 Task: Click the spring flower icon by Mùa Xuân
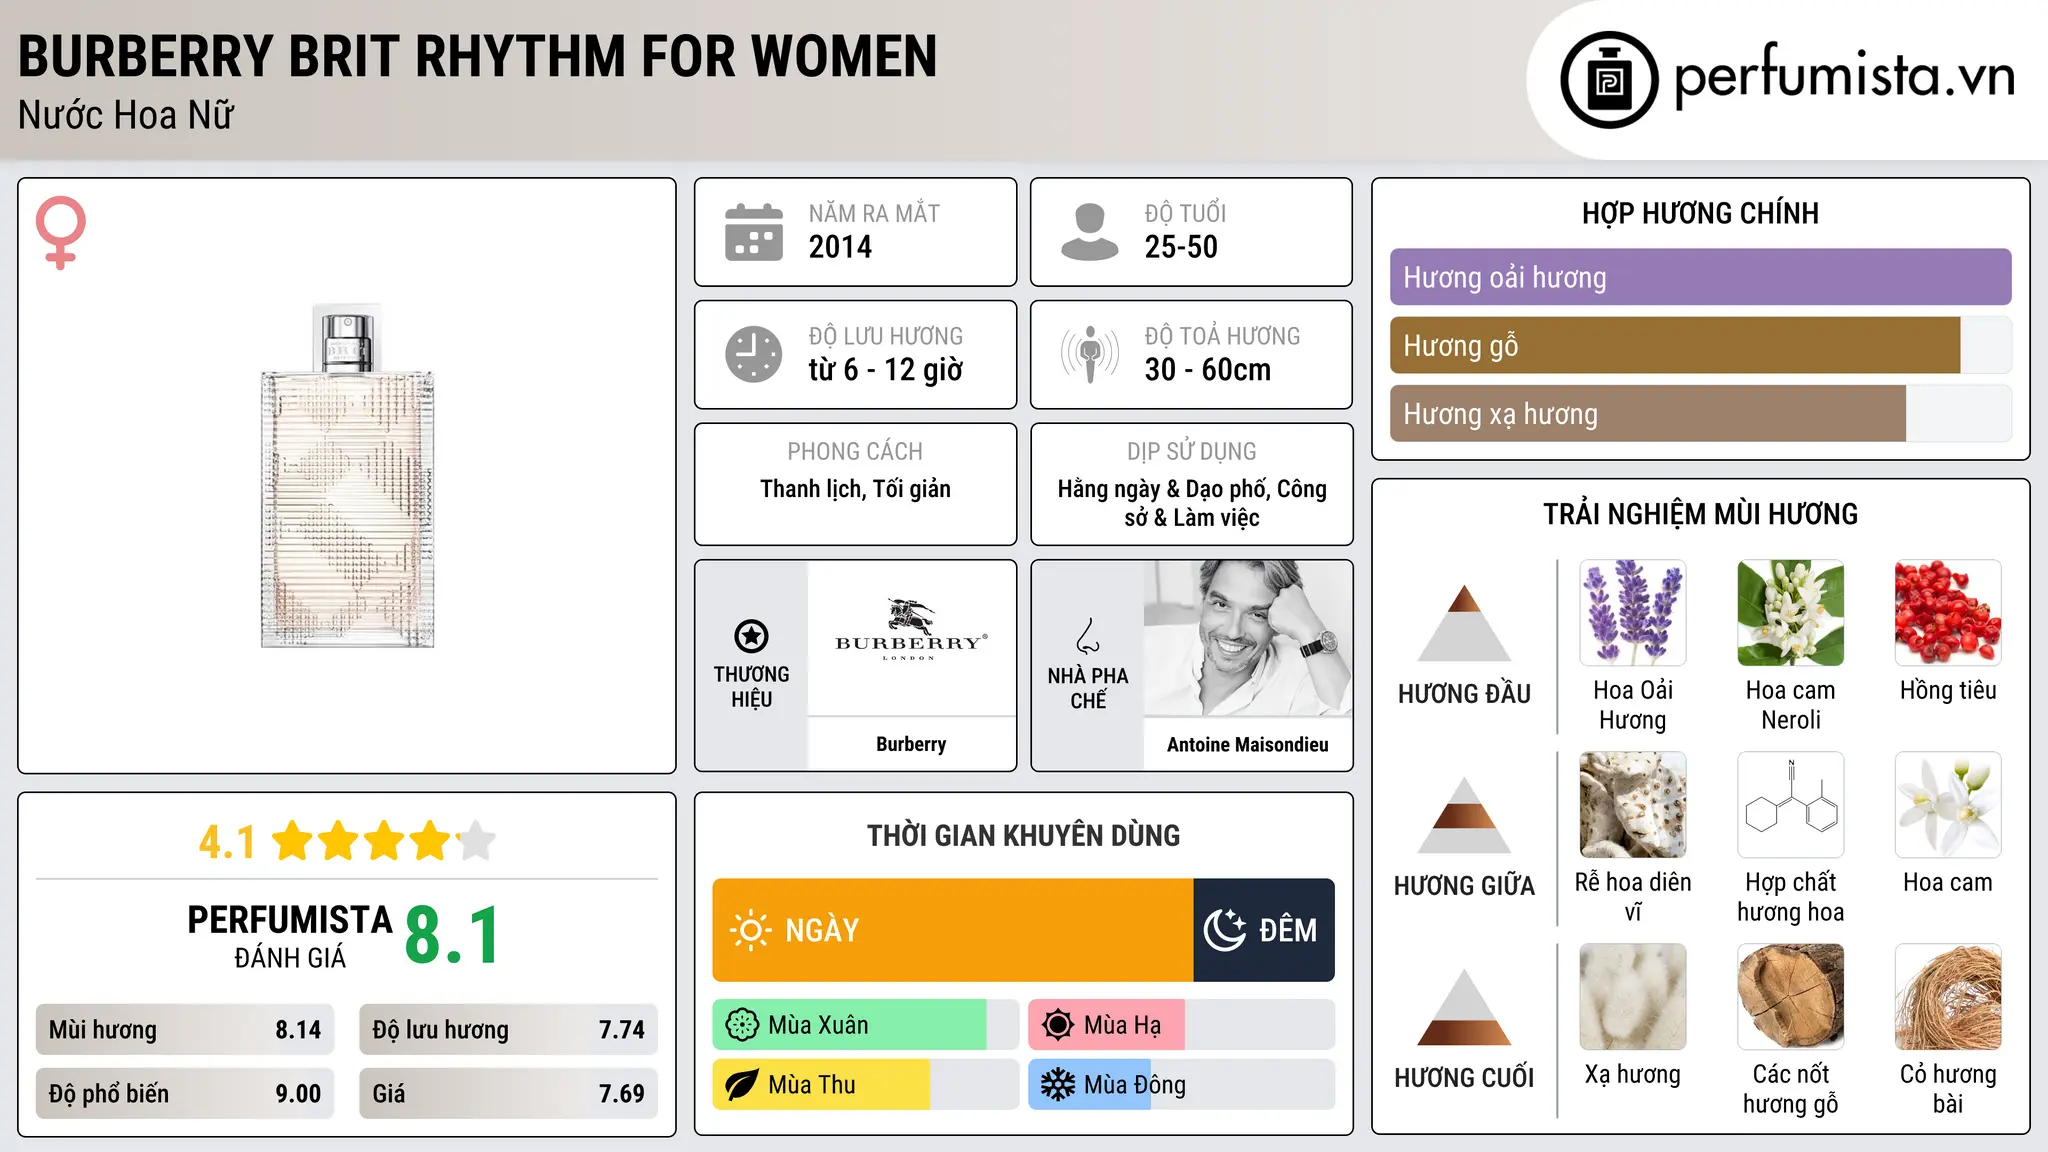pyautogui.click(x=742, y=1025)
